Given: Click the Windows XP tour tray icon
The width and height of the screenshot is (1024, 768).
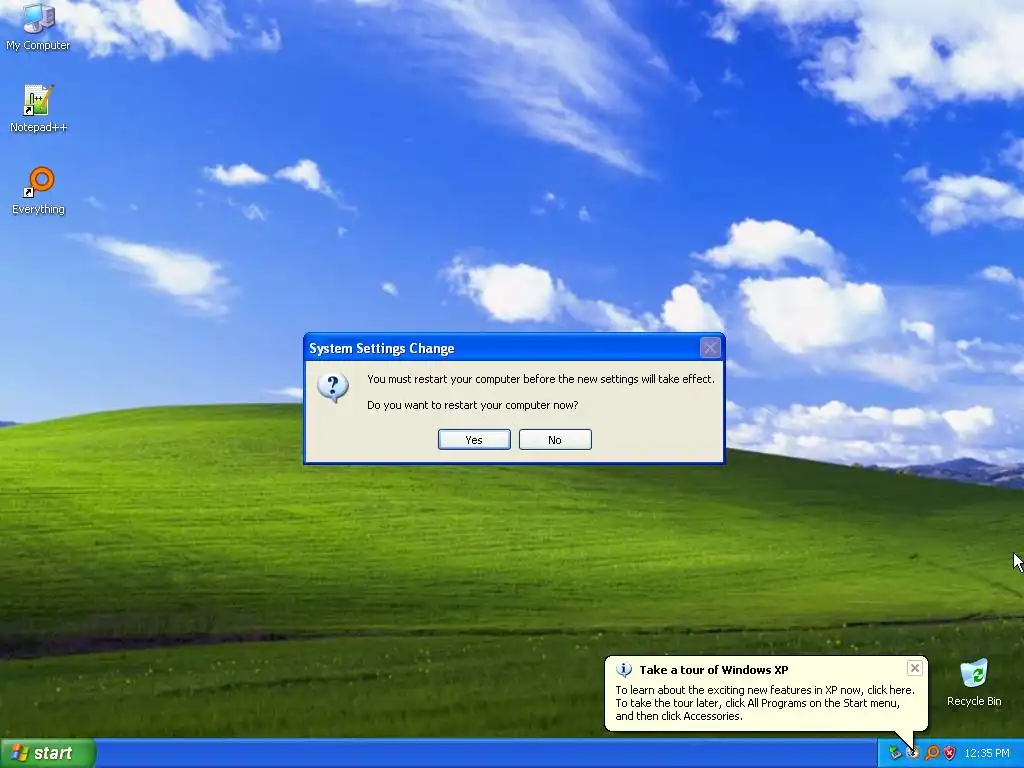Looking at the screenshot, I should (913, 753).
